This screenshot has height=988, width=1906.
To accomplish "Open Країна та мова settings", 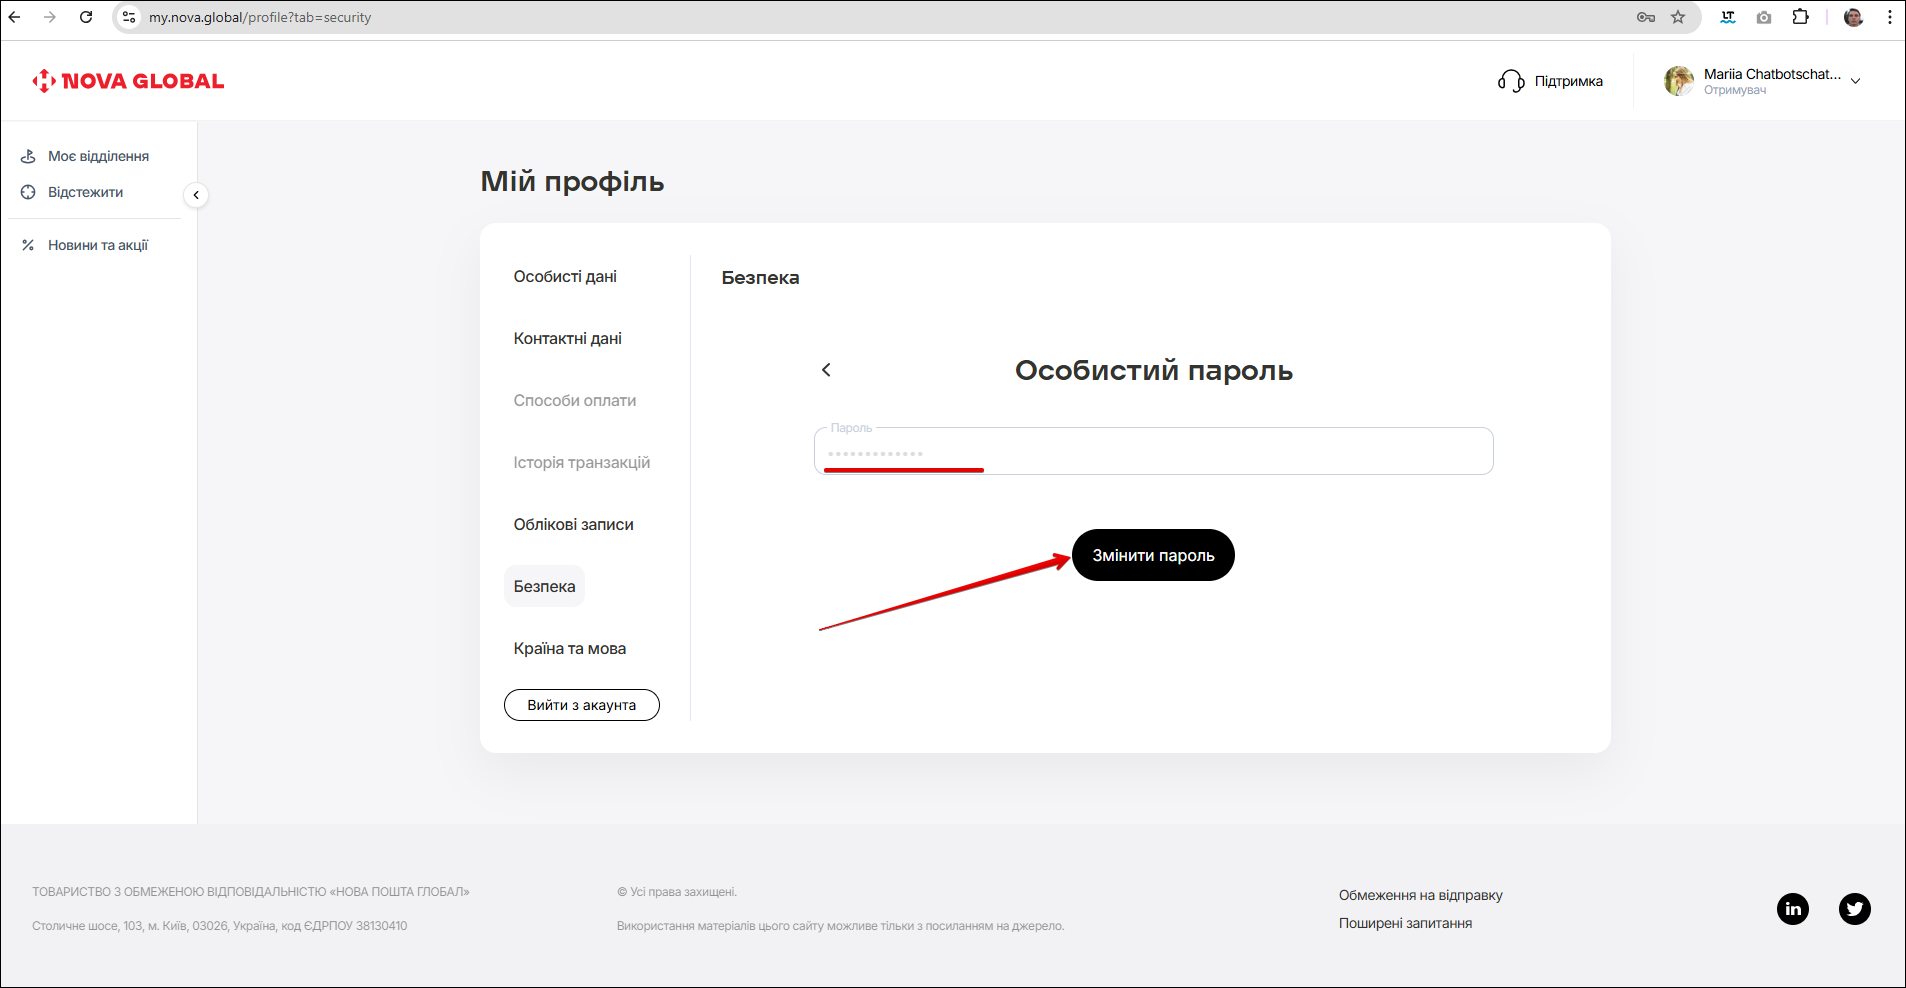I will pyautogui.click(x=569, y=649).
